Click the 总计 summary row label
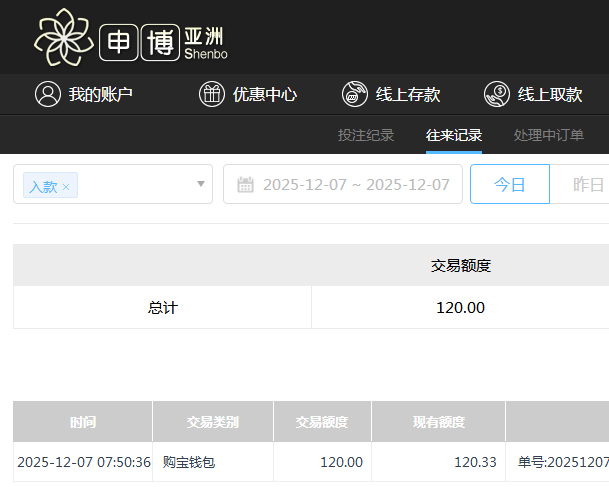 point(162,308)
